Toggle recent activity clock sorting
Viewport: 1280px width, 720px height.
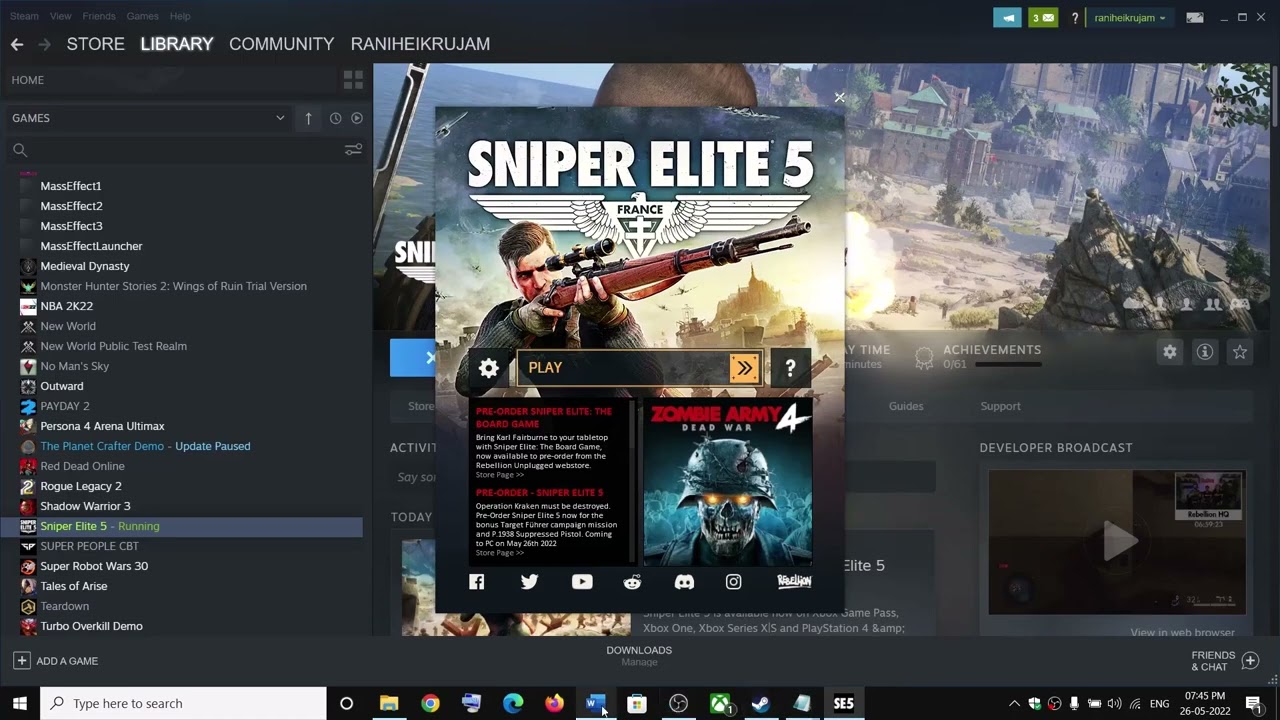click(336, 118)
